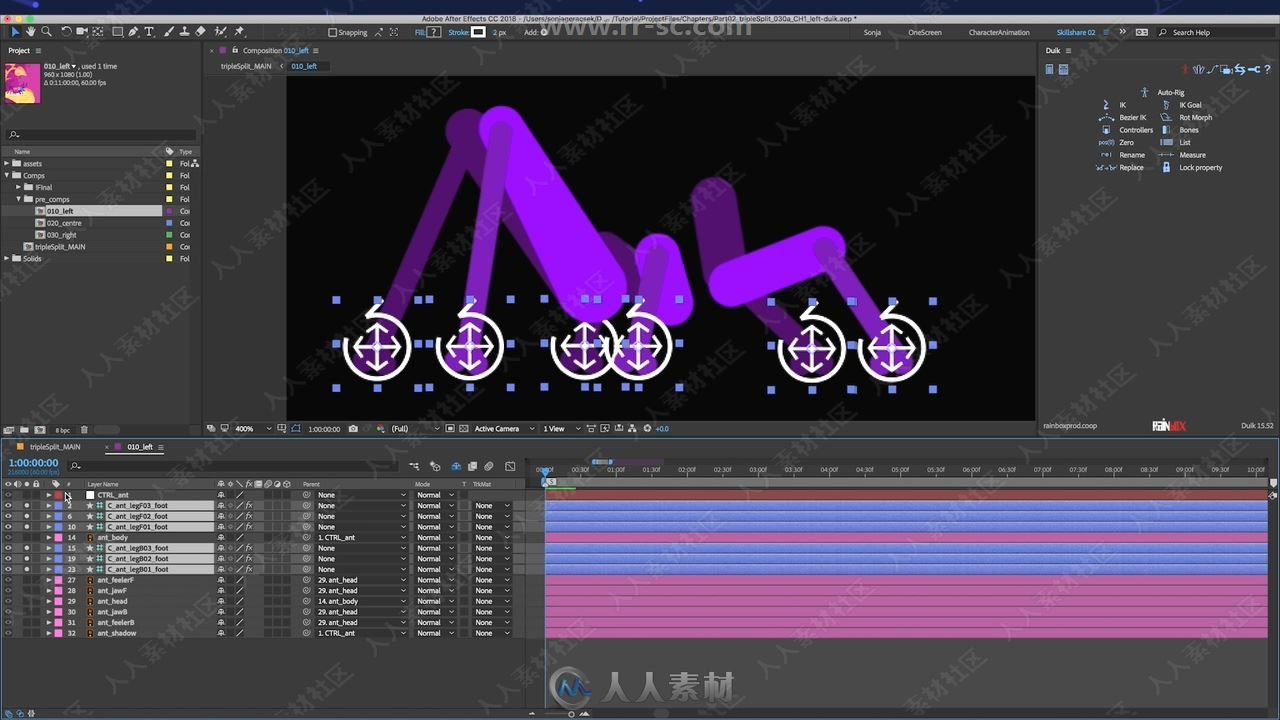Viewport: 1280px width, 720px height.
Task: Open parent dropdown for ant_body layer
Action: (x=359, y=537)
